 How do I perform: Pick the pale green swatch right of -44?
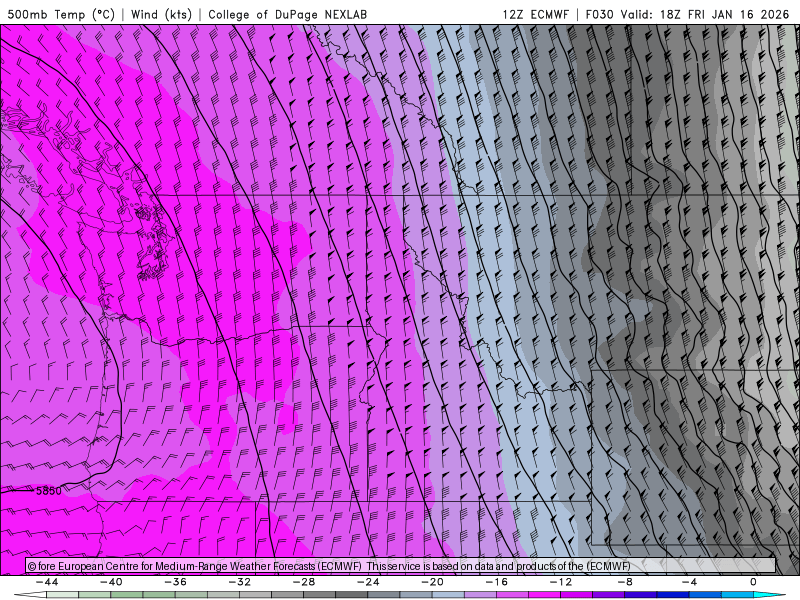62,595
